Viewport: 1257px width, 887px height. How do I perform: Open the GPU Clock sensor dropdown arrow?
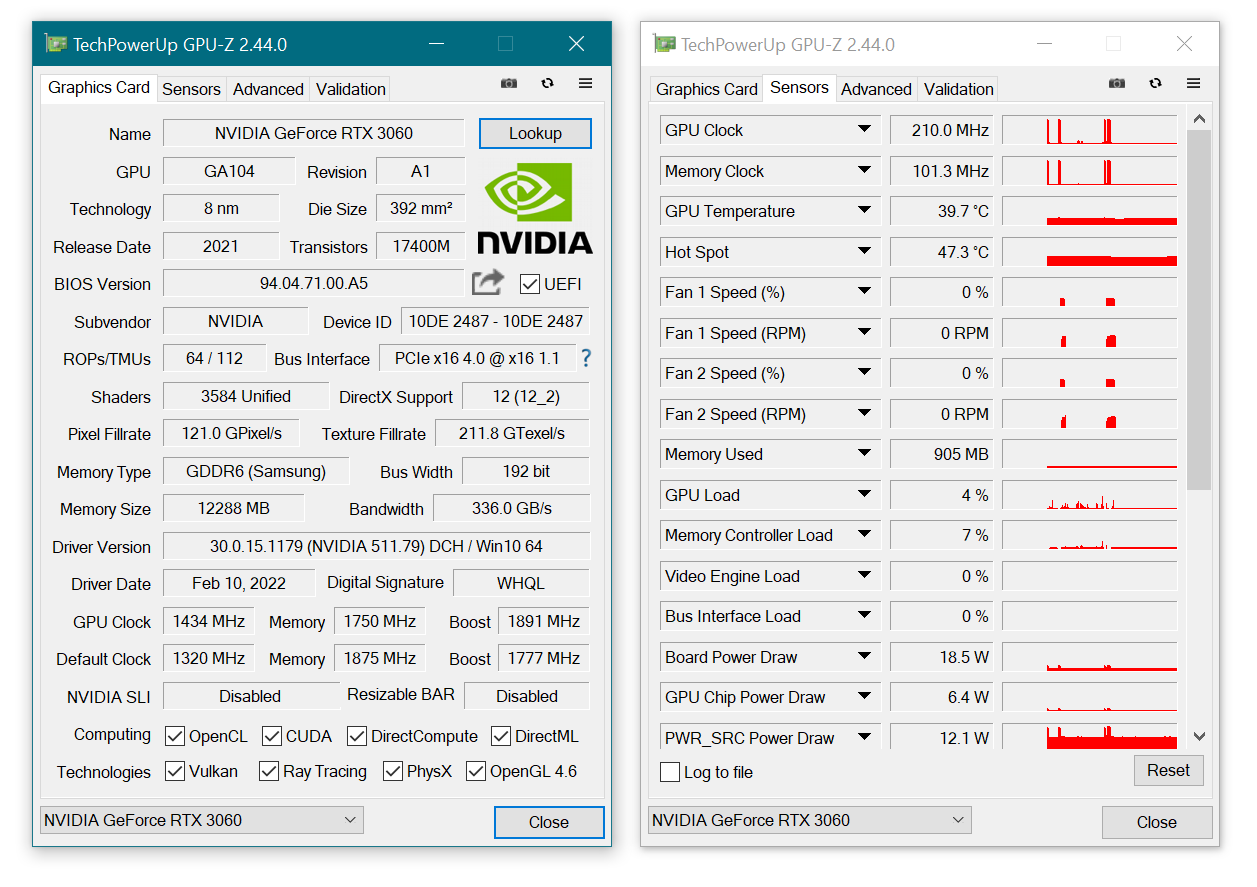point(864,129)
